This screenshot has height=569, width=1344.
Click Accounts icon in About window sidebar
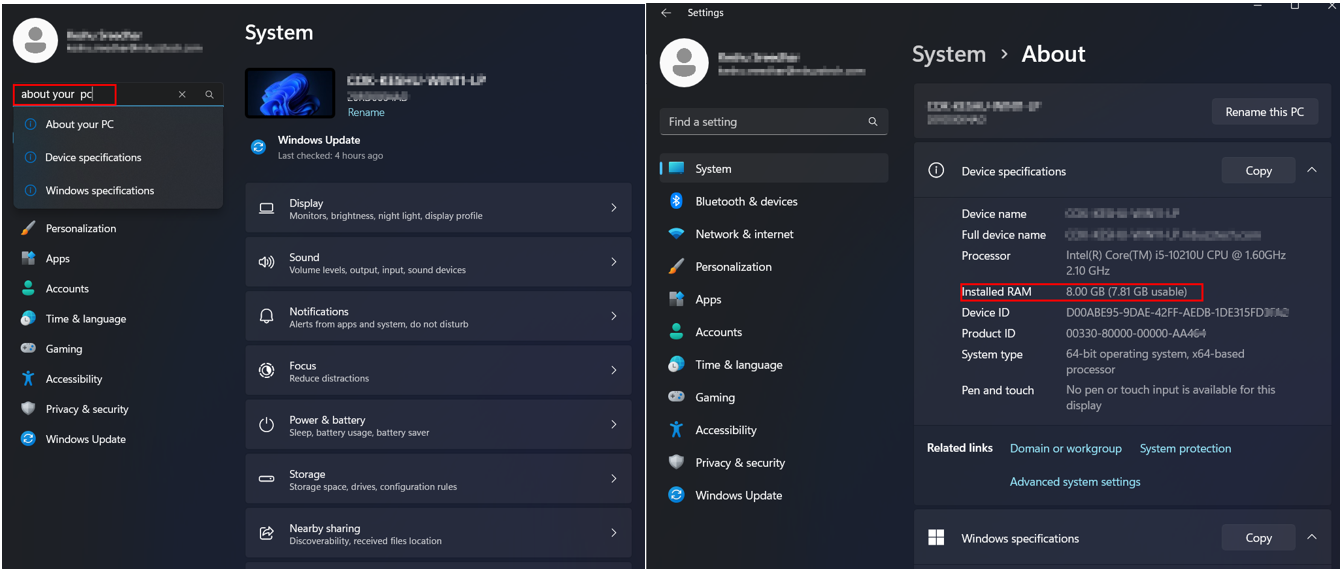coord(676,332)
